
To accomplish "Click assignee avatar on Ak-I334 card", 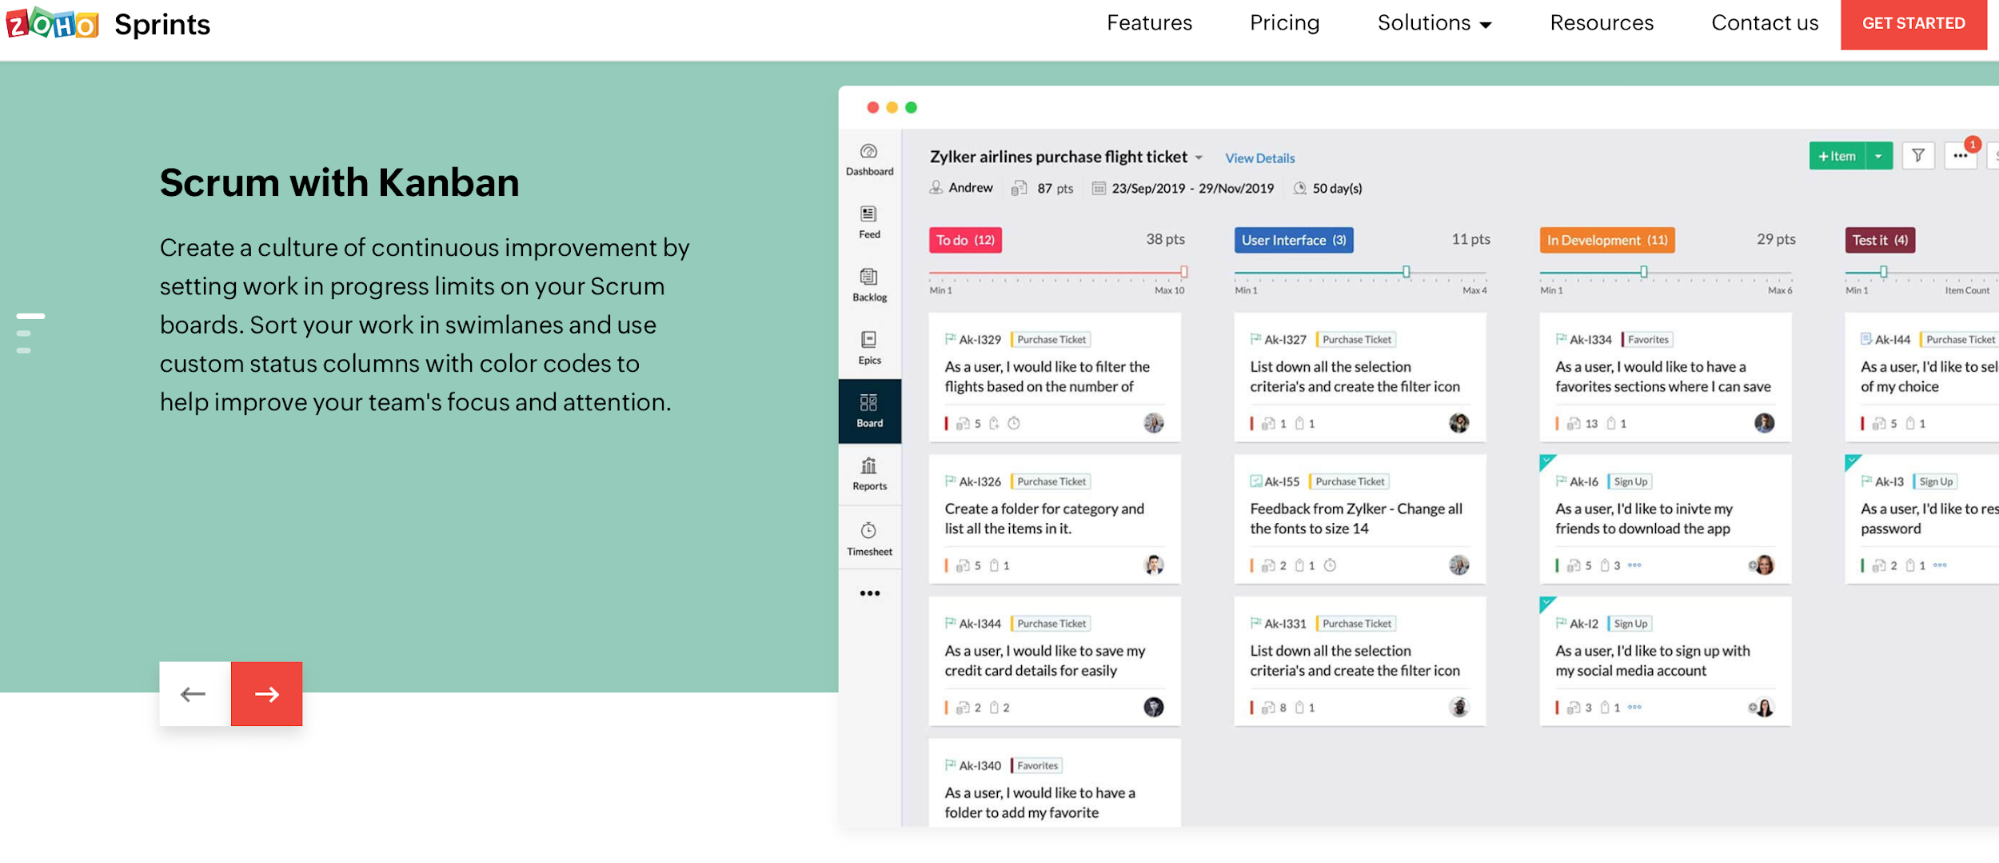I will pyautogui.click(x=1764, y=423).
